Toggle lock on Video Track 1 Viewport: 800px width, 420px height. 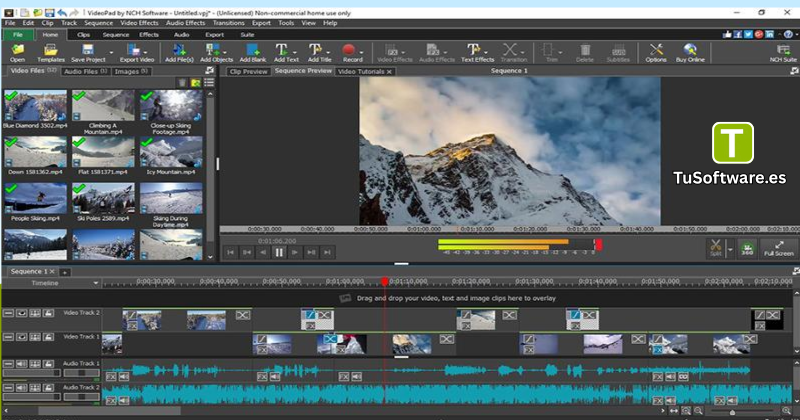48,337
